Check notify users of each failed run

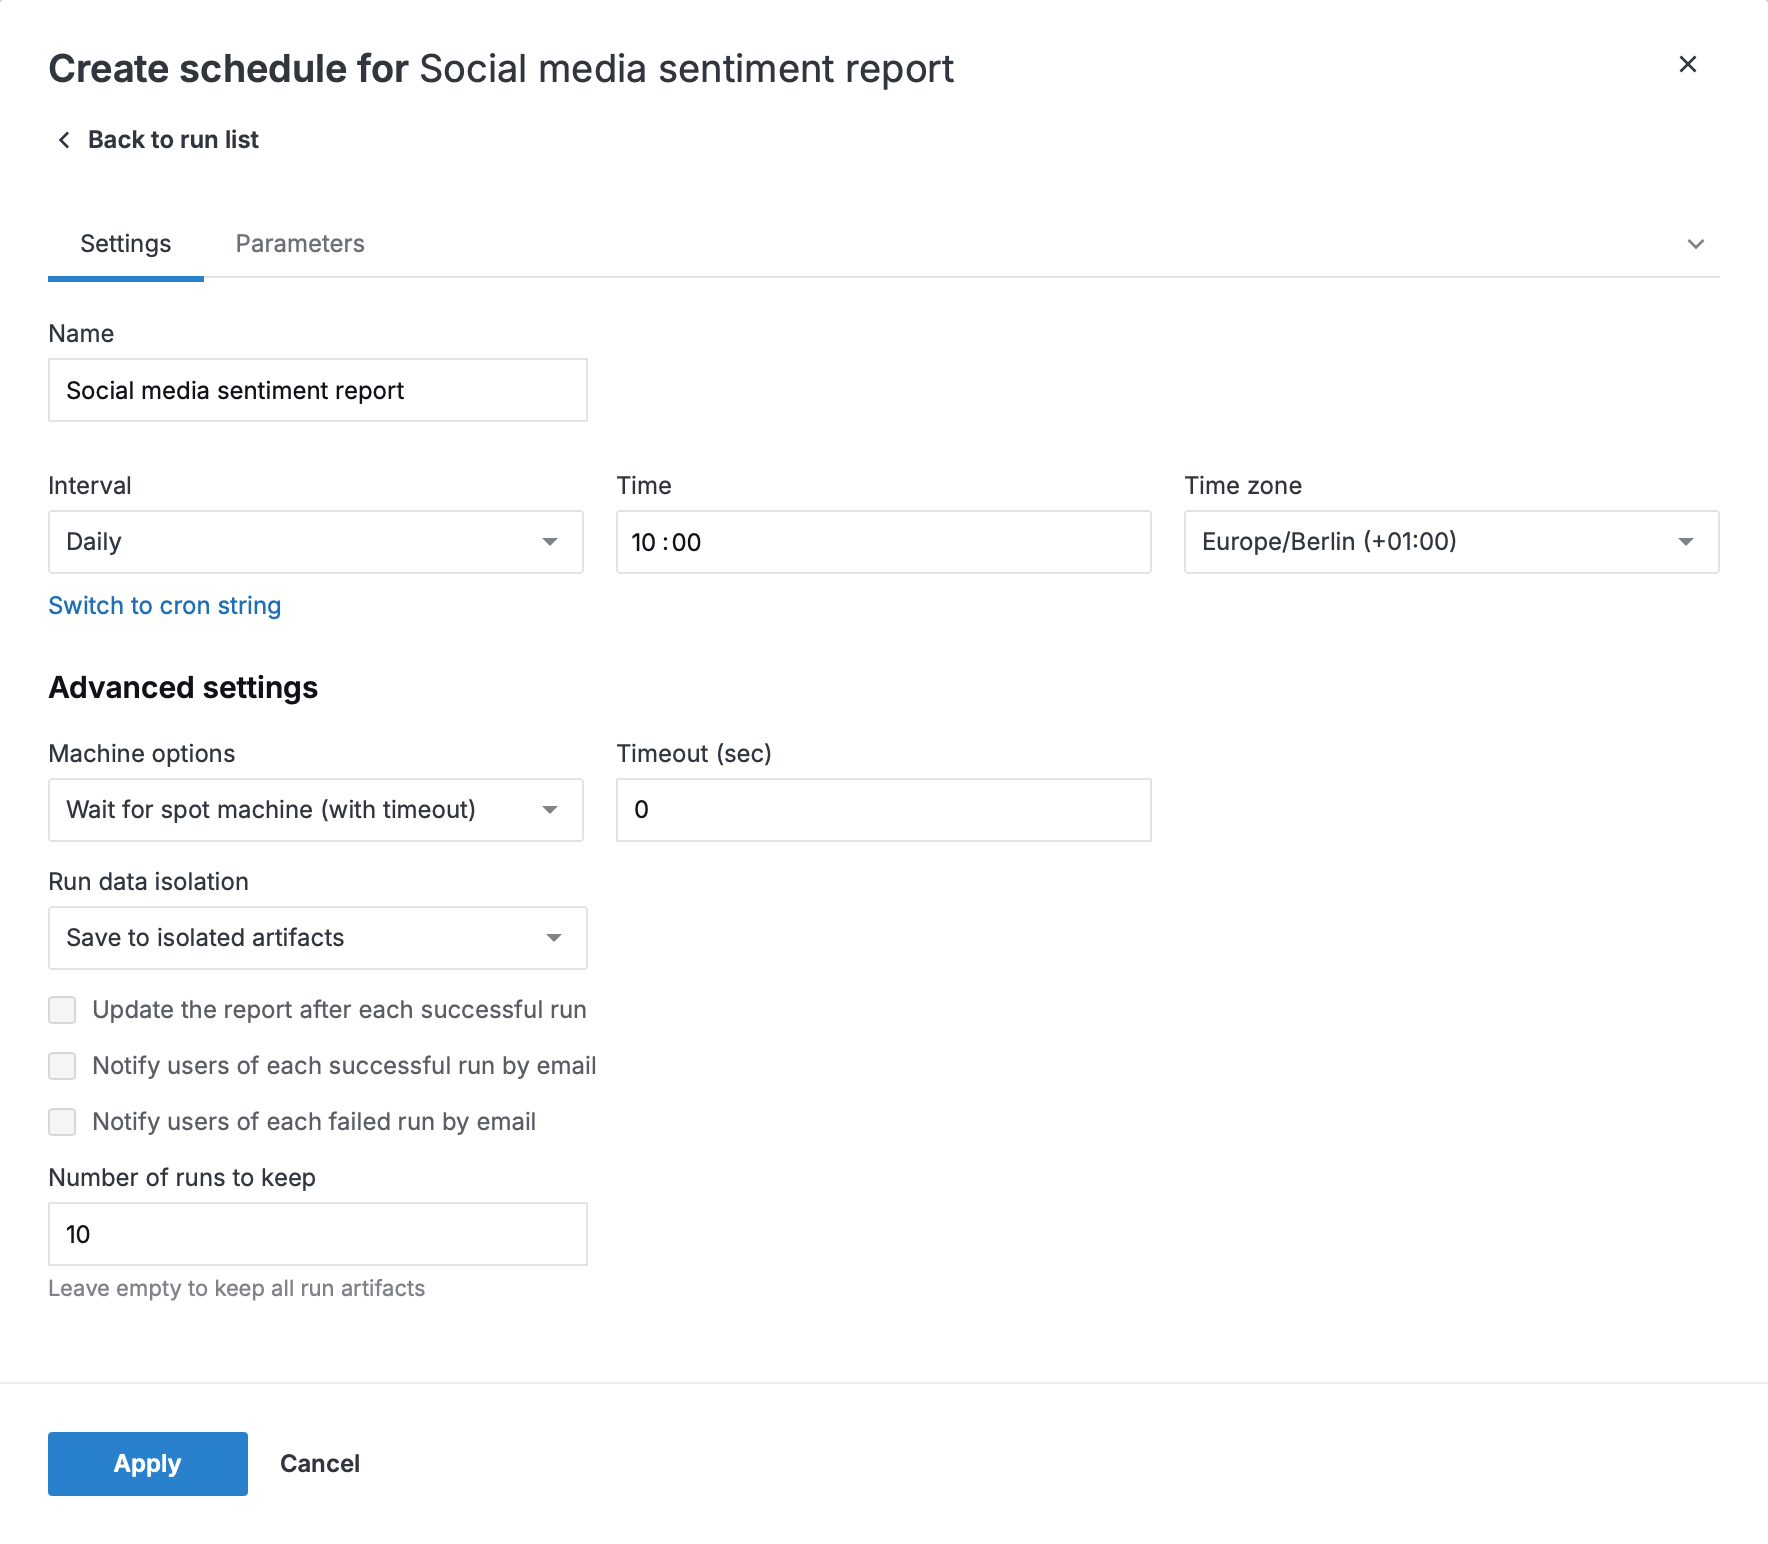[x=61, y=1122]
